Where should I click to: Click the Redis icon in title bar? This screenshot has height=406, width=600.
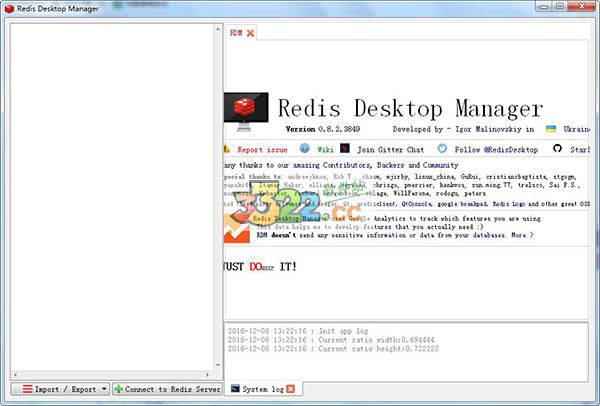tap(9, 8)
